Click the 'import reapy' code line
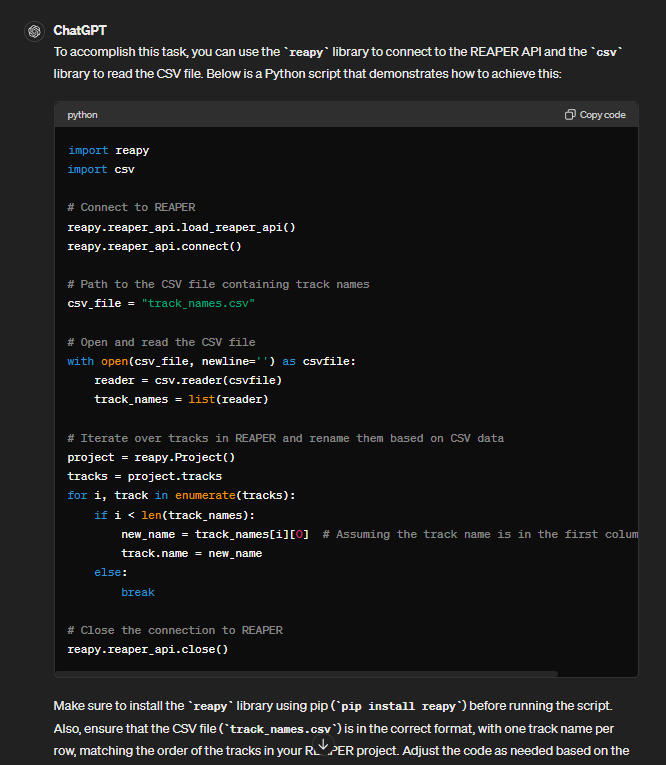 [108, 150]
